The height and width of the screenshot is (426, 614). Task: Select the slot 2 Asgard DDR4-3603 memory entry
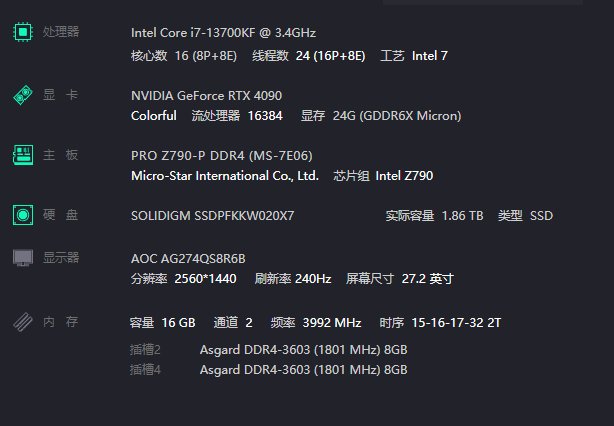tap(303, 350)
